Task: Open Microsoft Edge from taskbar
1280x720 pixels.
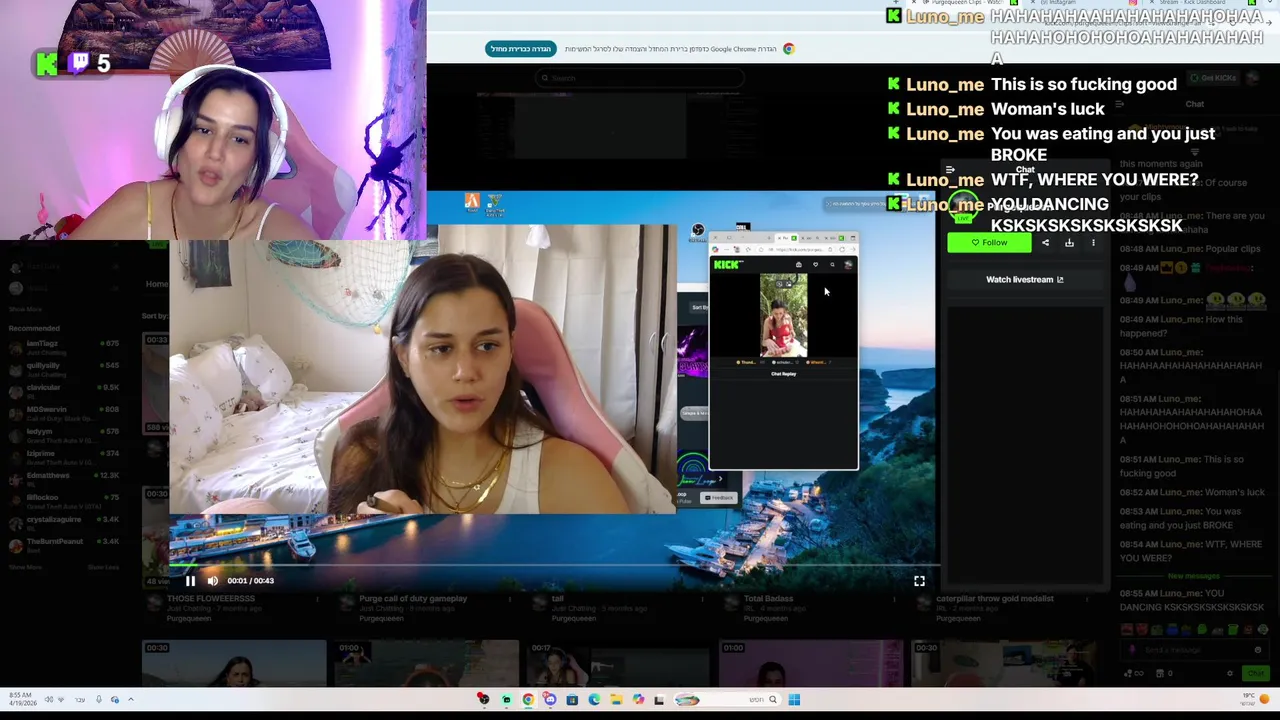Action: click(594, 700)
